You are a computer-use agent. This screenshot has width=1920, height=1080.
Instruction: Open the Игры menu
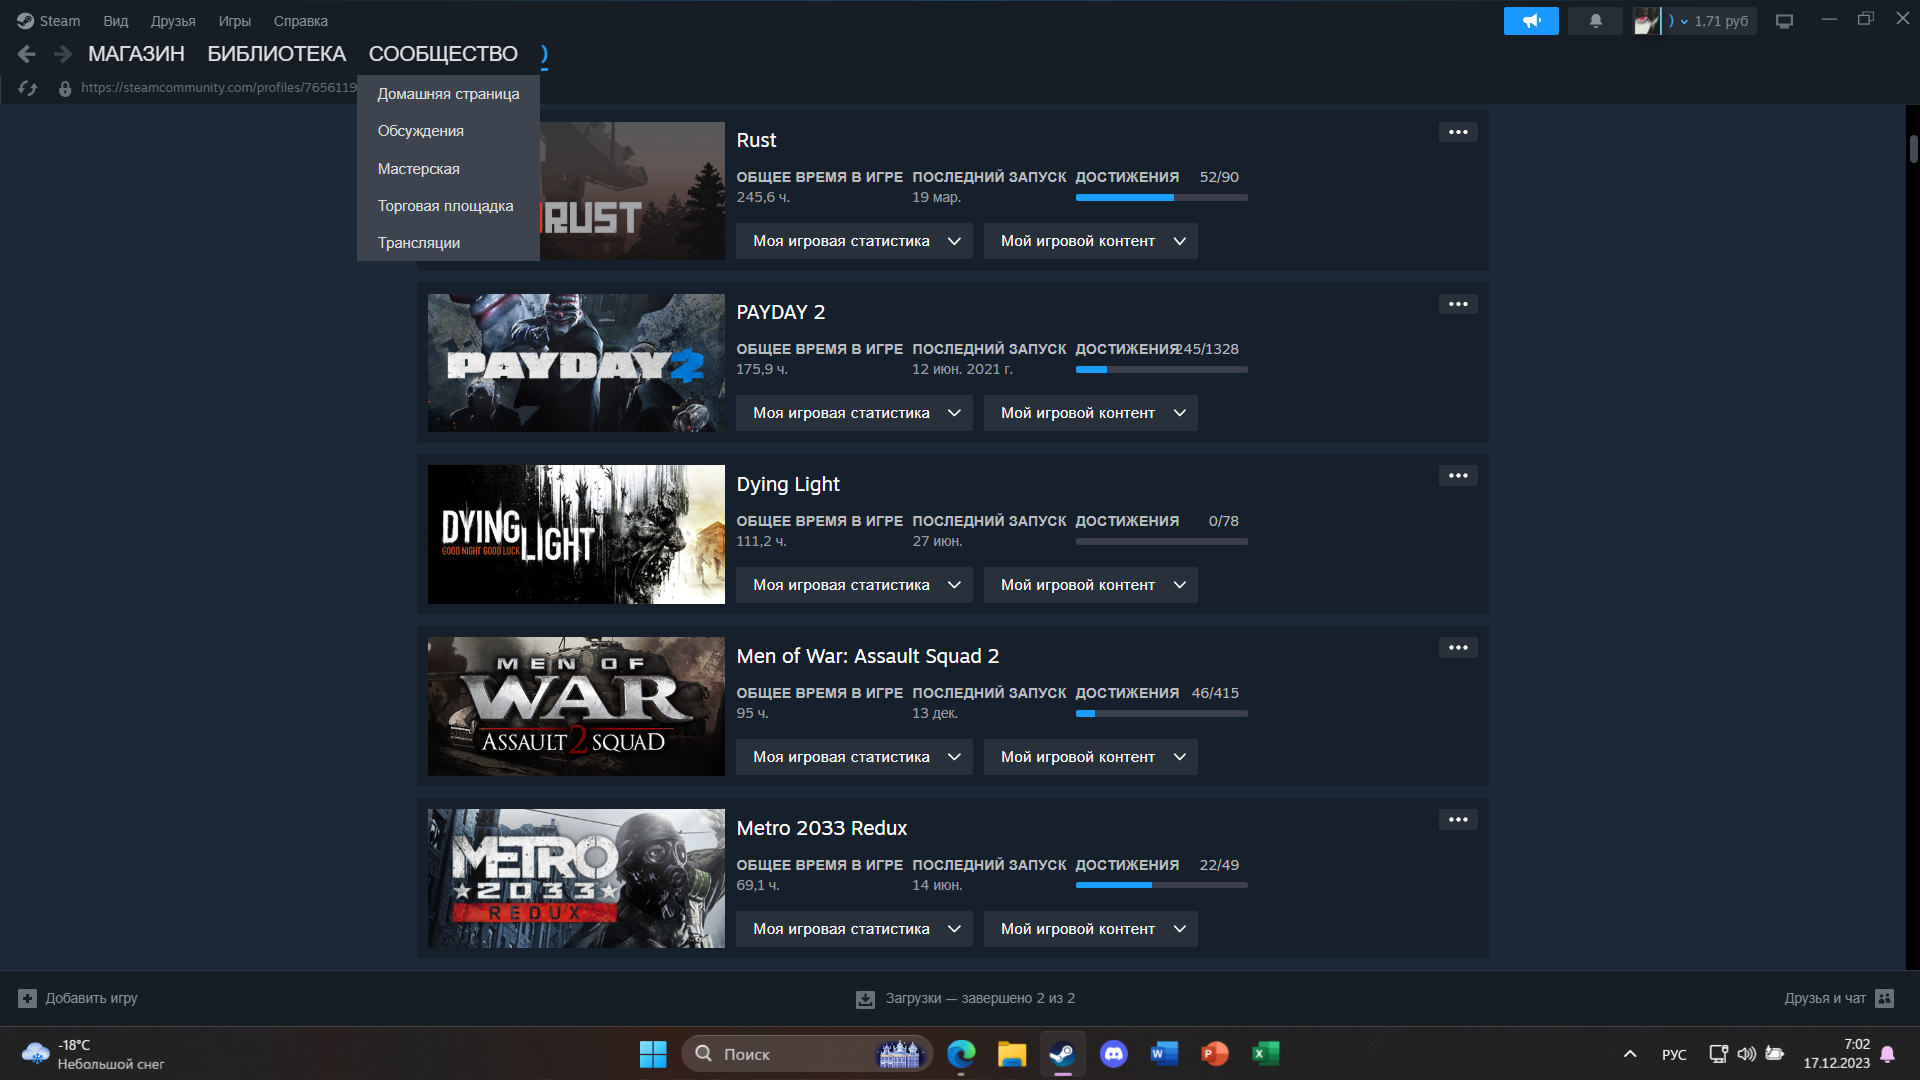point(235,21)
